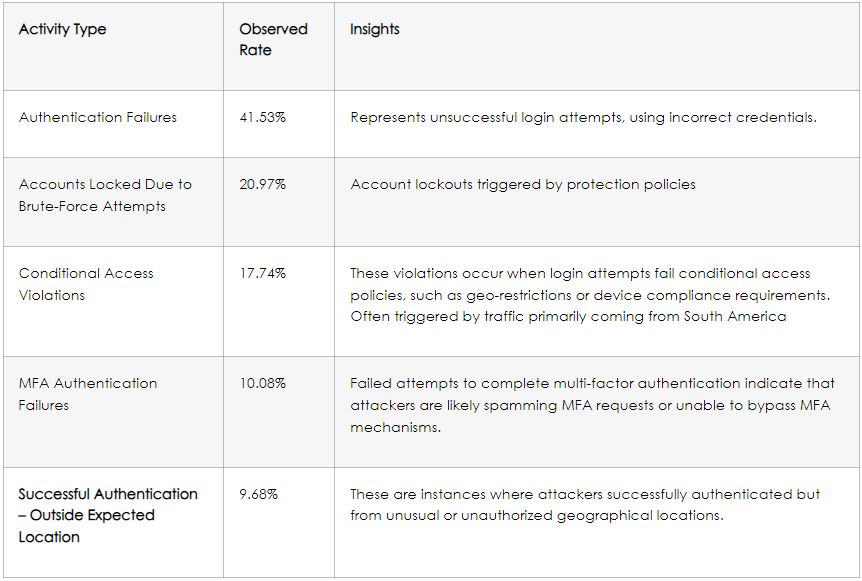This screenshot has width=862, height=581.
Task: Select the Observed Rate column header
Action: pos(272,39)
